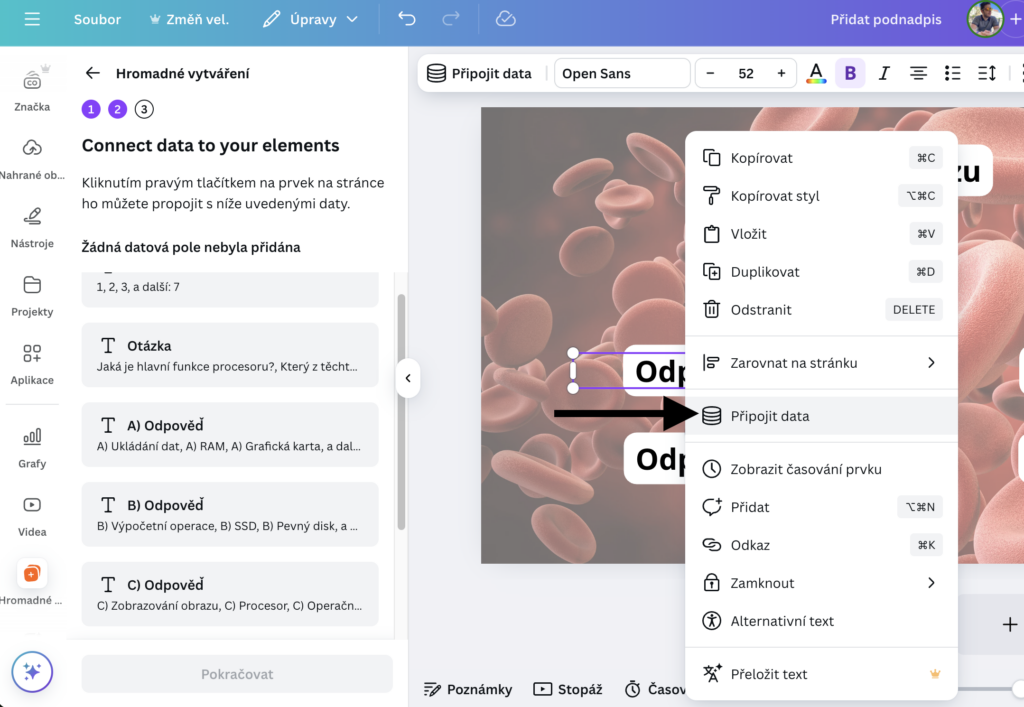Screen dimensions: 1024x707
Task: Open Značka brand sidebar tab
Action: click(x=32, y=89)
